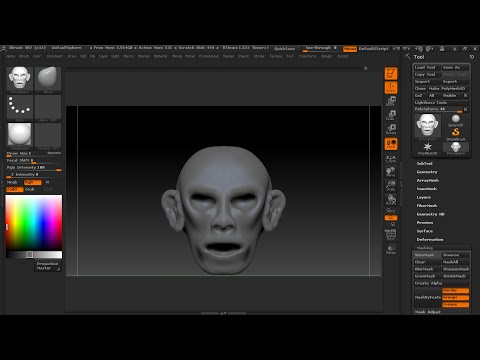Expand the Preview section
This screenshot has height=360, width=480.
pos(425,223)
